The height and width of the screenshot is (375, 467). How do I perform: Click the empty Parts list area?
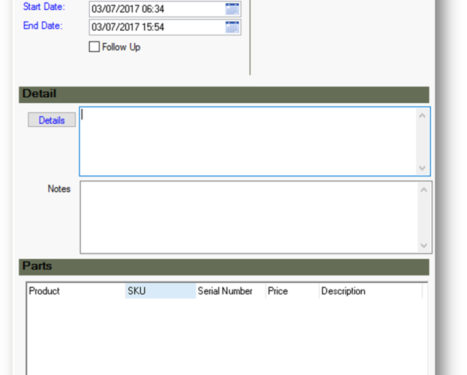(227, 337)
